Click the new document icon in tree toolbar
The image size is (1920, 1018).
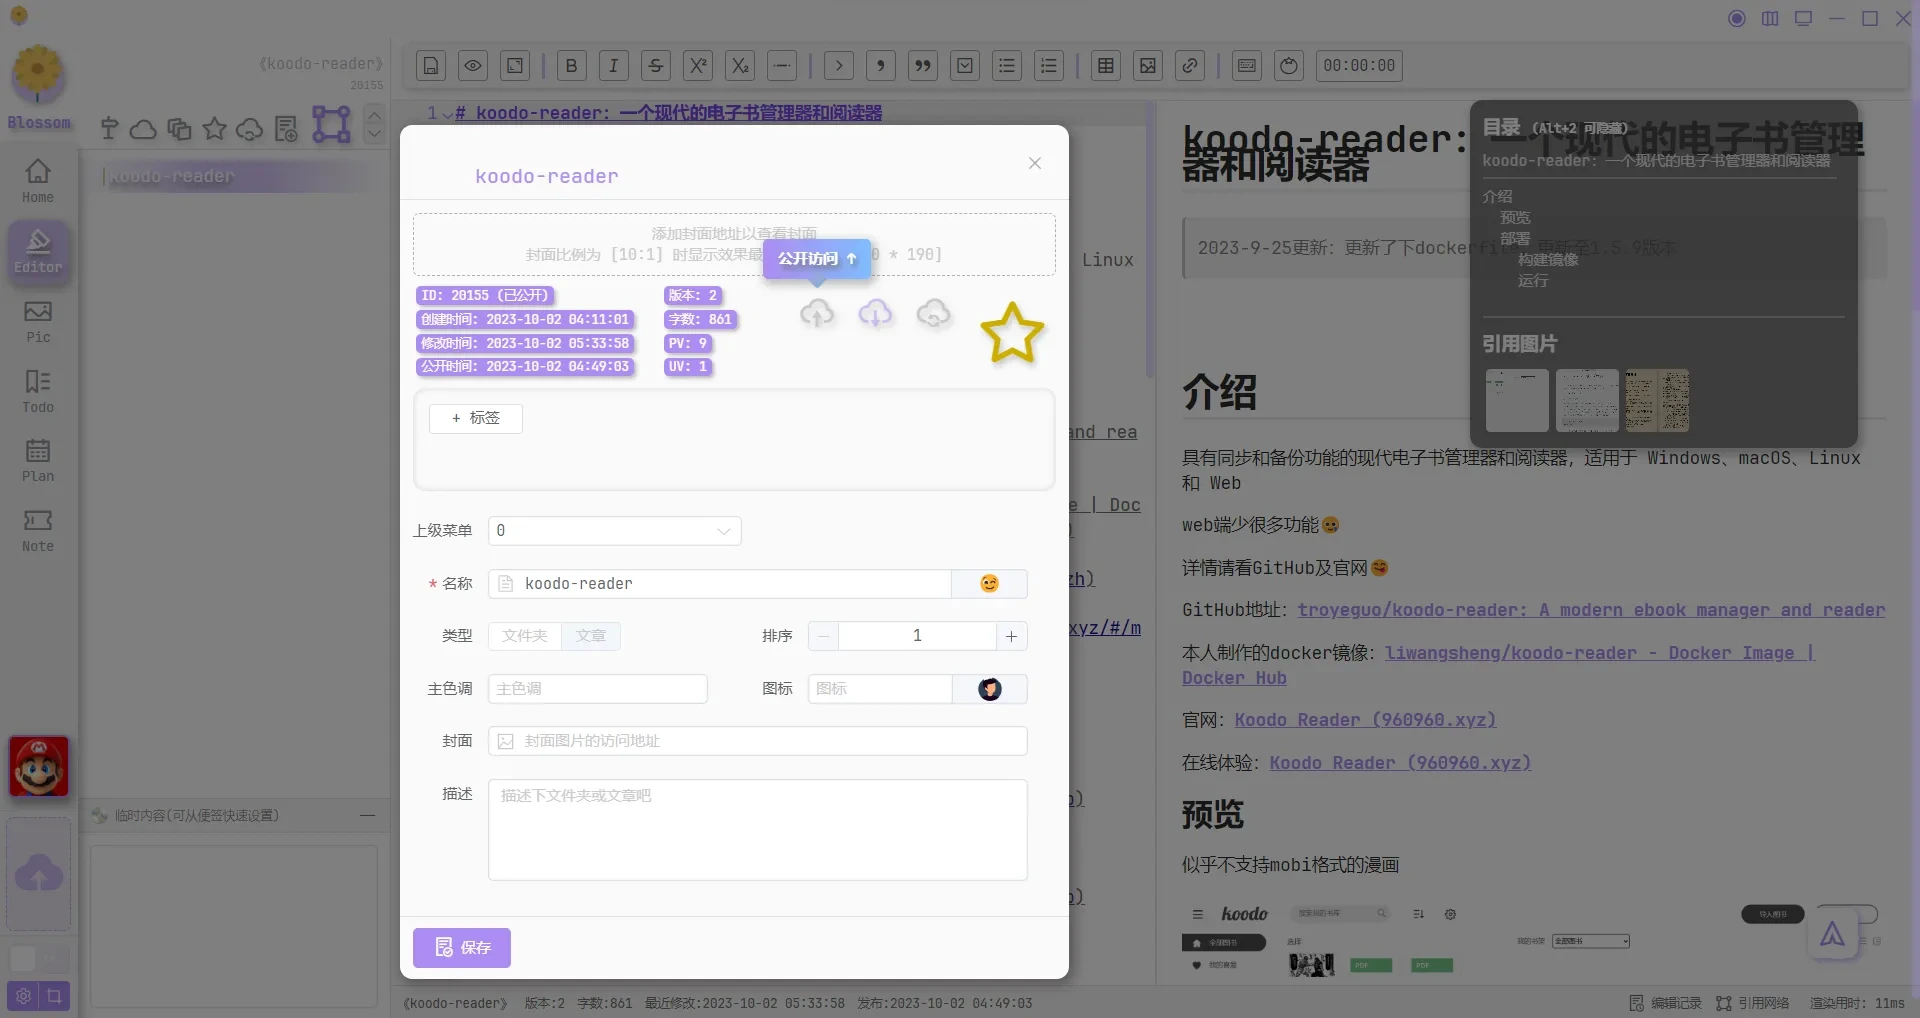tap(286, 128)
